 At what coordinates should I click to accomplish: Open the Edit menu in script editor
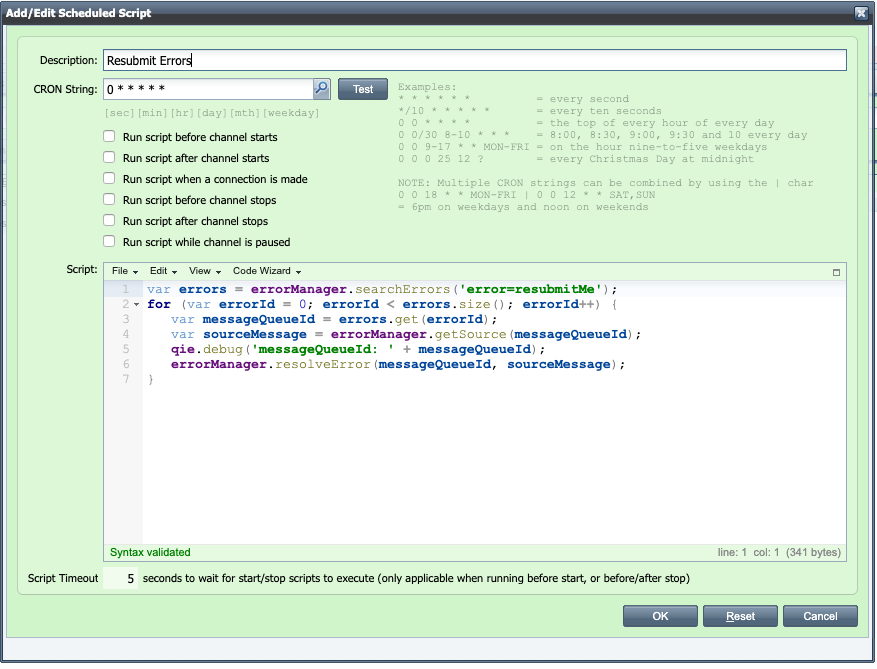pyautogui.click(x=163, y=271)
